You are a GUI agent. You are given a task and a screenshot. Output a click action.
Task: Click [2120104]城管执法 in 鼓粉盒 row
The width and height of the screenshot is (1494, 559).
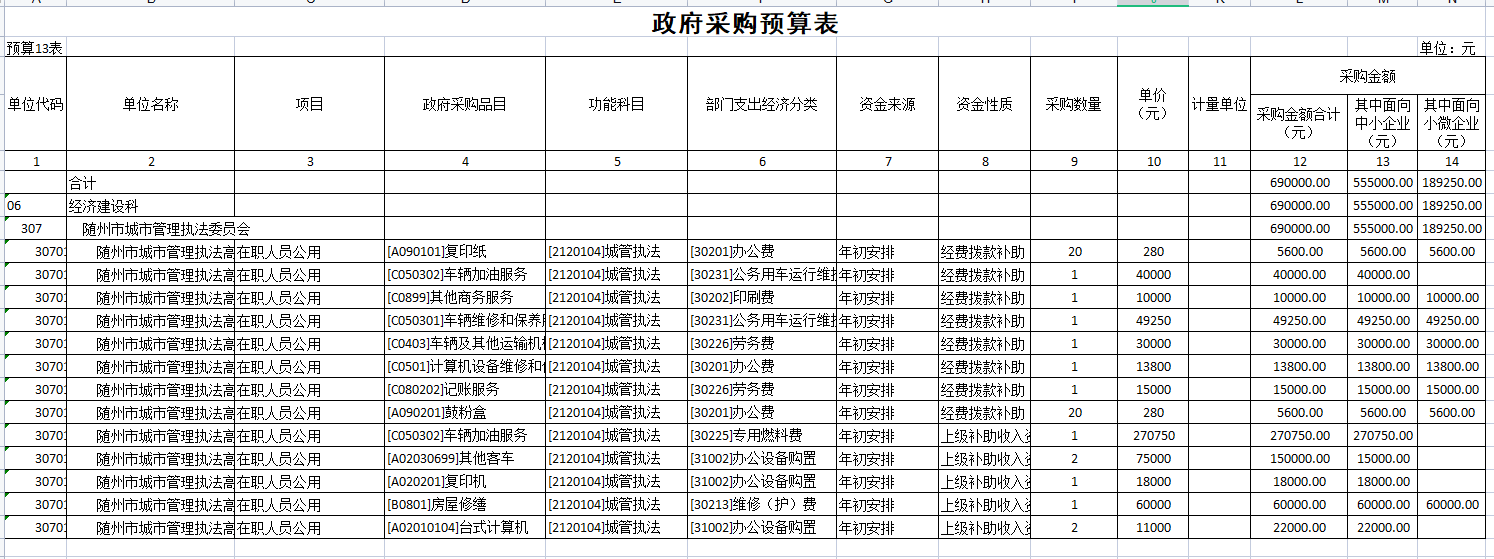(617, 413)
